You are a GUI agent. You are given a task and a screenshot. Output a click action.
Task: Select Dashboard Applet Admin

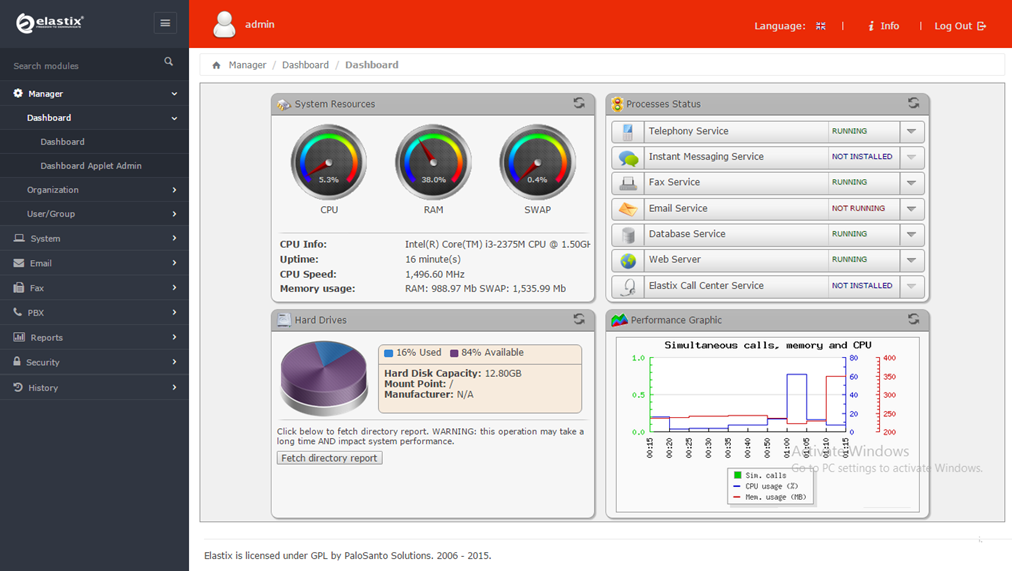94,166
